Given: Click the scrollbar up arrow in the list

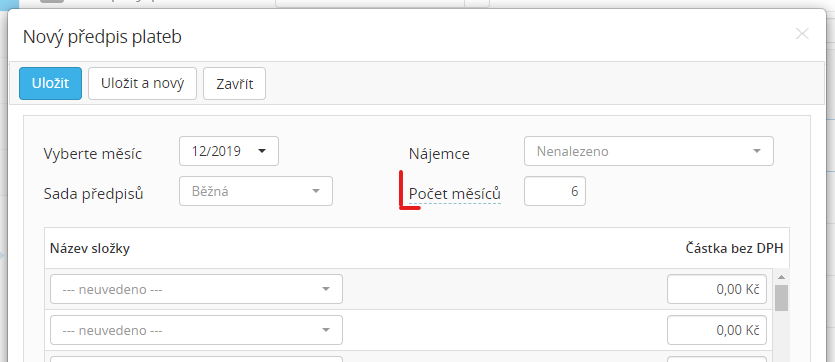Looking at the screenshot, I should pyautogui.click(x=781, y=277).
